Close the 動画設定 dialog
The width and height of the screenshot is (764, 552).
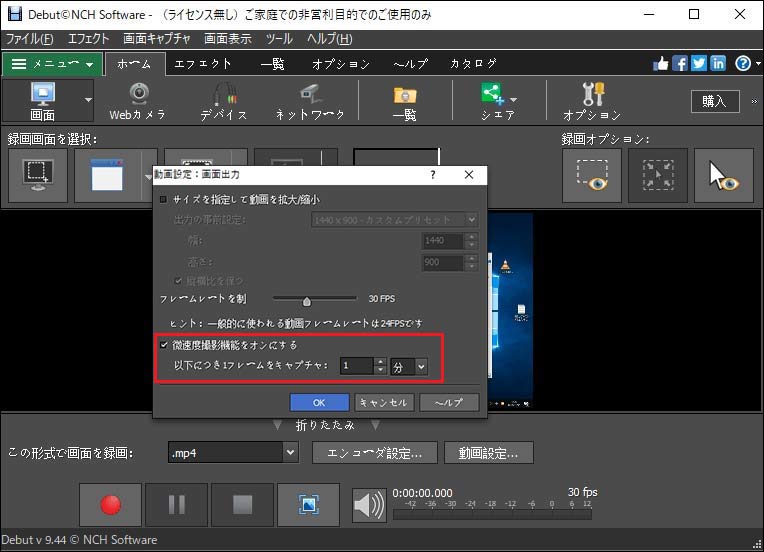pyautogui.click(x=469, y=175)
